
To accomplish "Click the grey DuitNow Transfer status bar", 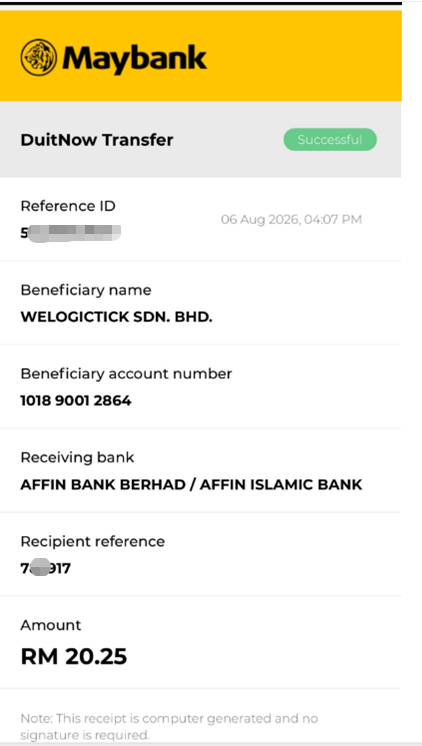I will coord(200,139).
